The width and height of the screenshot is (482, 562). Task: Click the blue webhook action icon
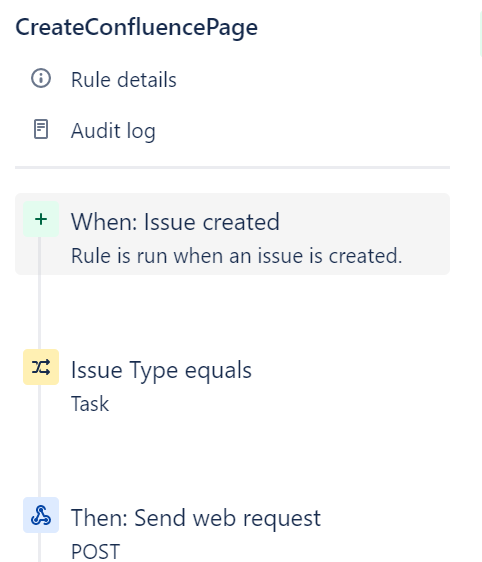coord(41,515)
